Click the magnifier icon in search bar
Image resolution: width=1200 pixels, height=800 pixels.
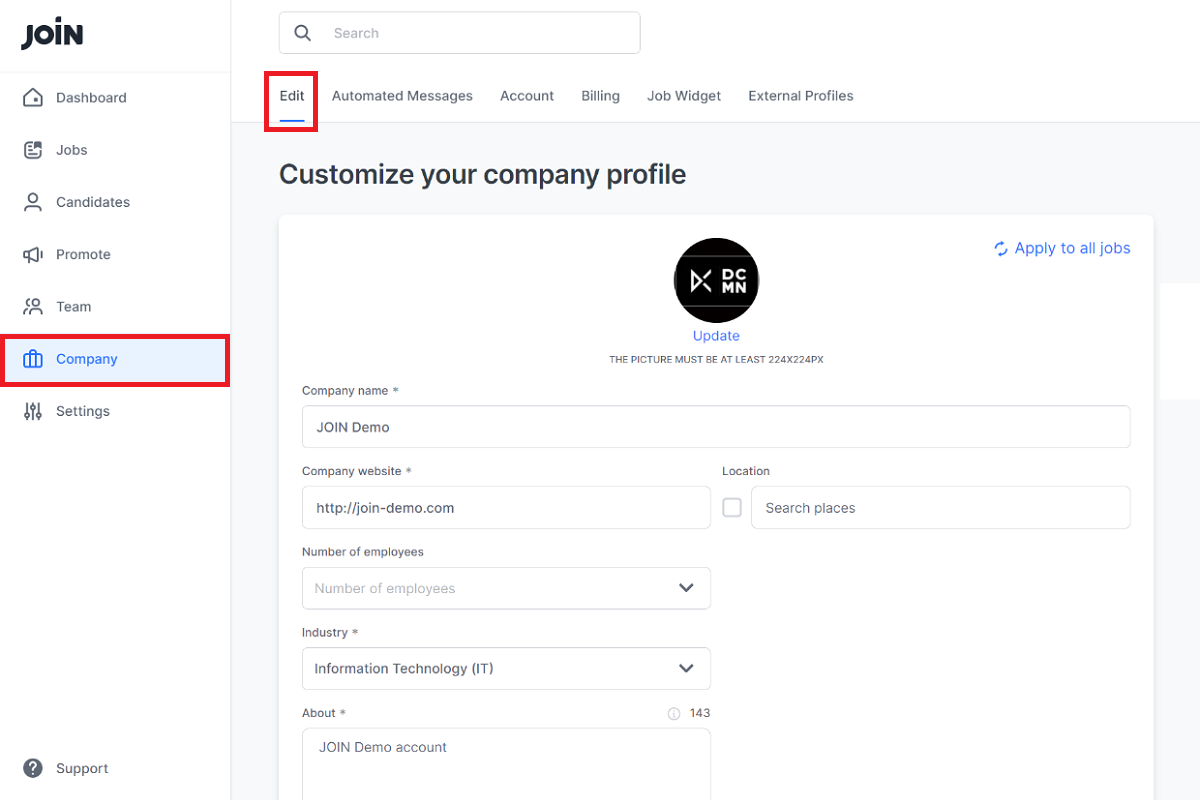(x=303, y=33)
